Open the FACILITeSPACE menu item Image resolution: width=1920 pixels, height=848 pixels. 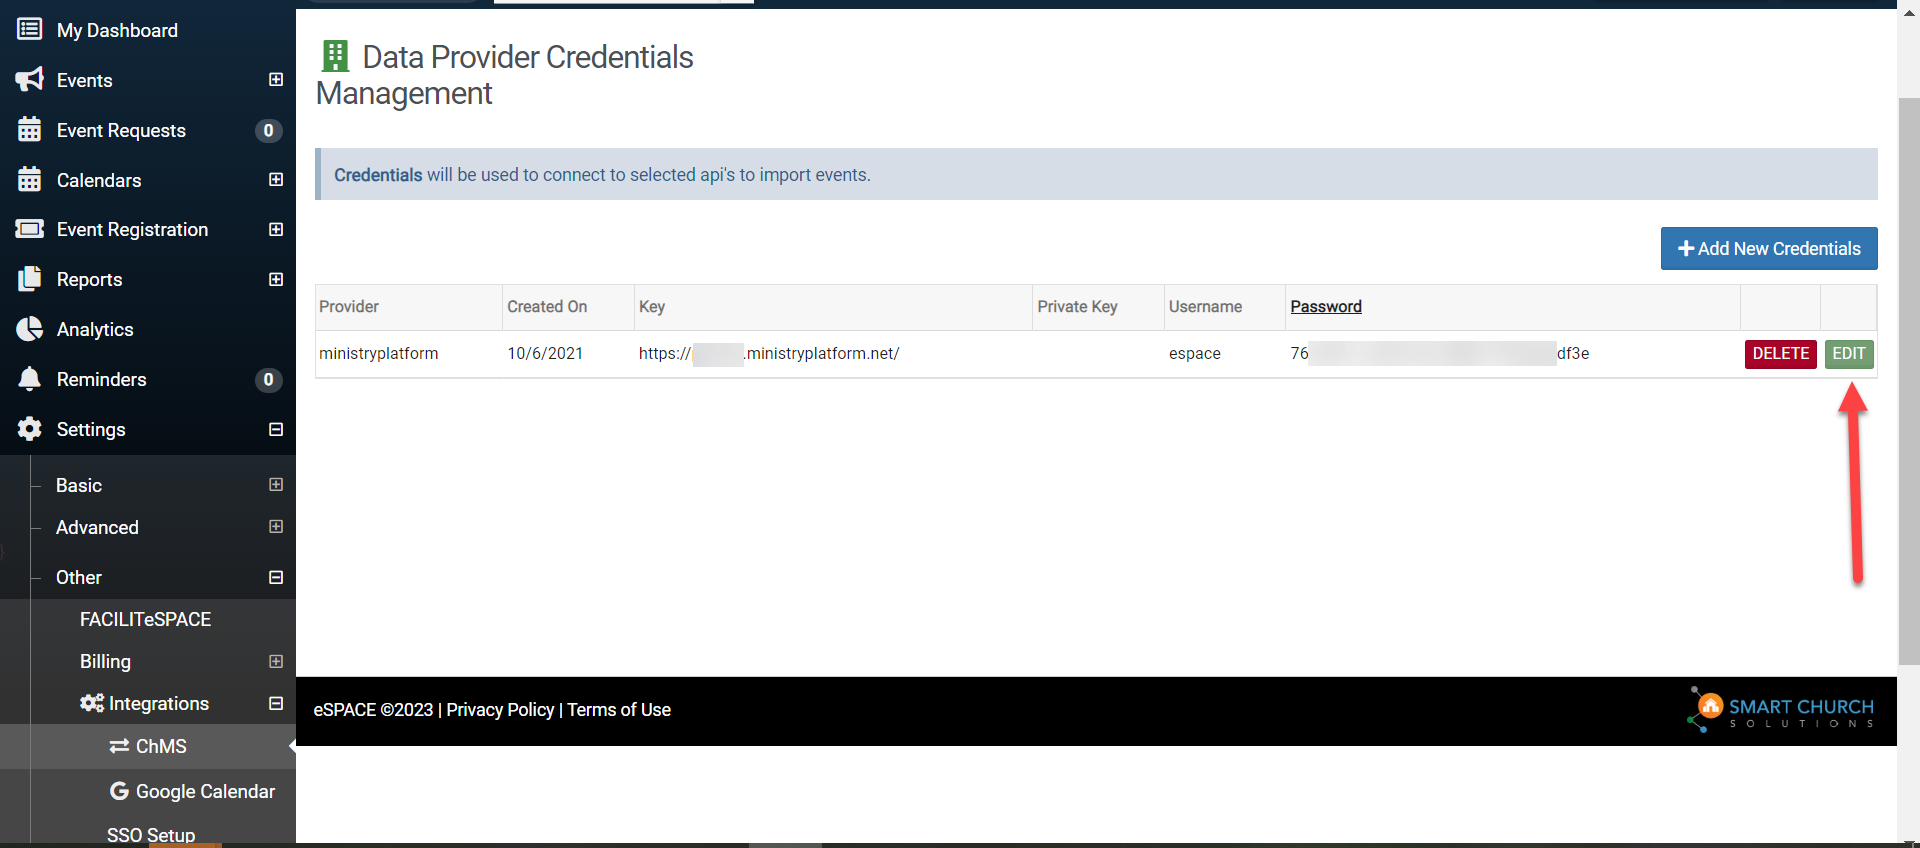[145, 619]
